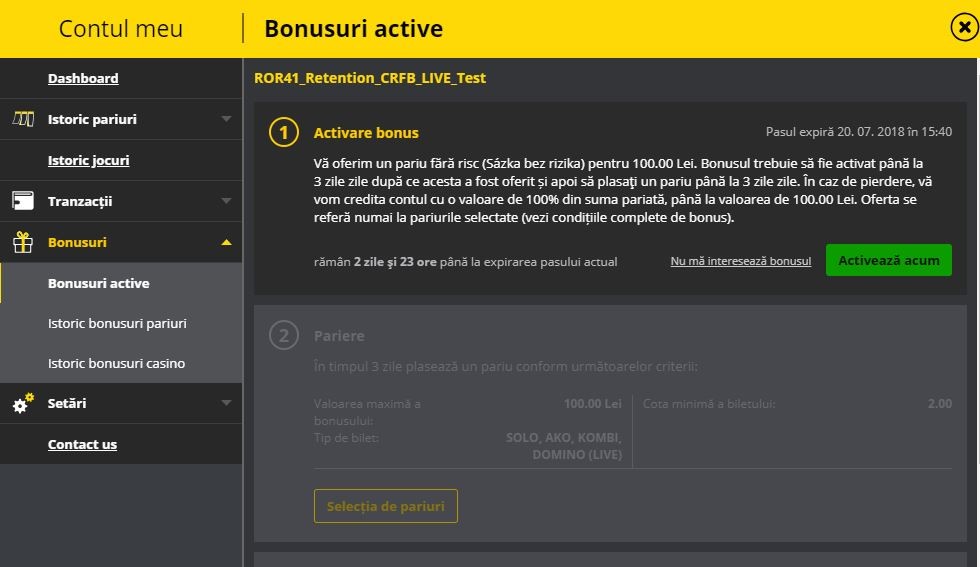Close the account panel with X
Screen dimensions: 980x567
[963, 28]
